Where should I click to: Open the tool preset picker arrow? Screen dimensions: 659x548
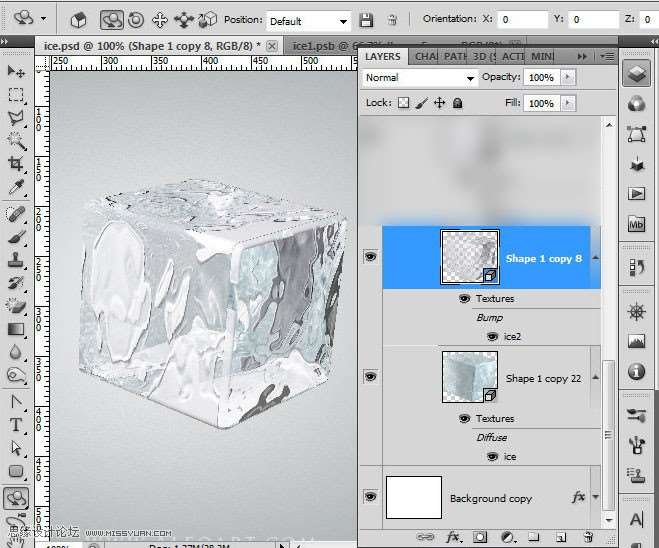tap(43, 18)
